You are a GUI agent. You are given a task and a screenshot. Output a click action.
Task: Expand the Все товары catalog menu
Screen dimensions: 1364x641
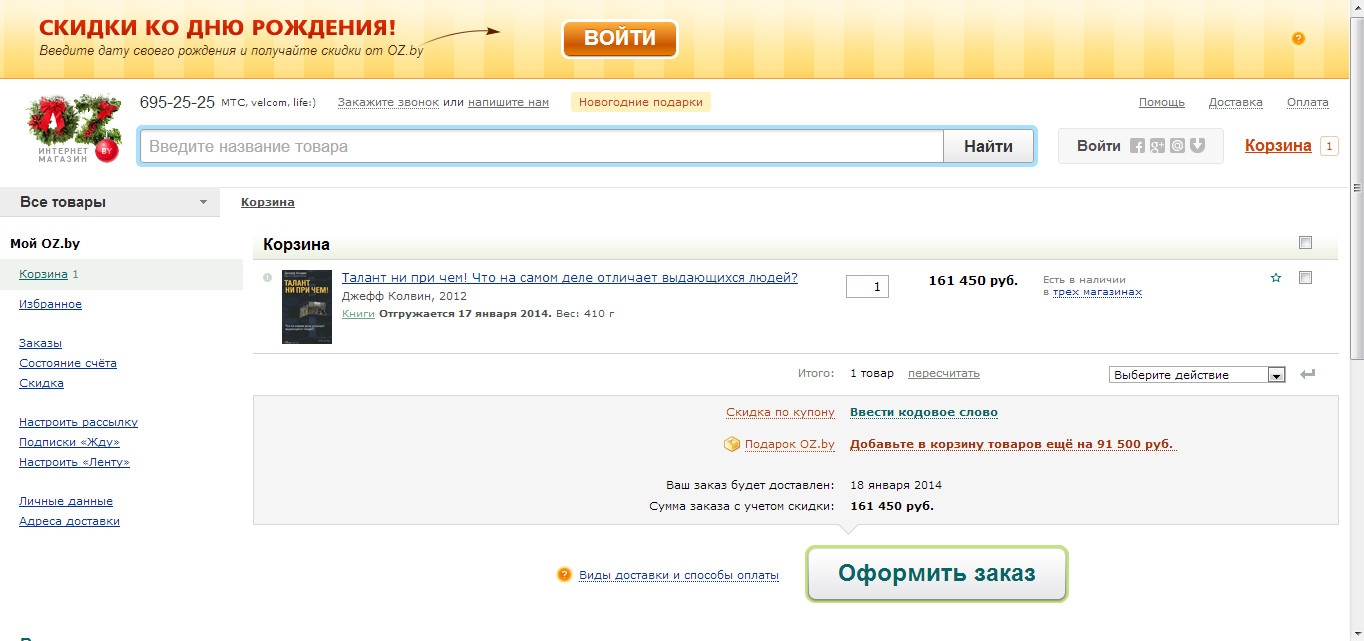pos(110,202)
